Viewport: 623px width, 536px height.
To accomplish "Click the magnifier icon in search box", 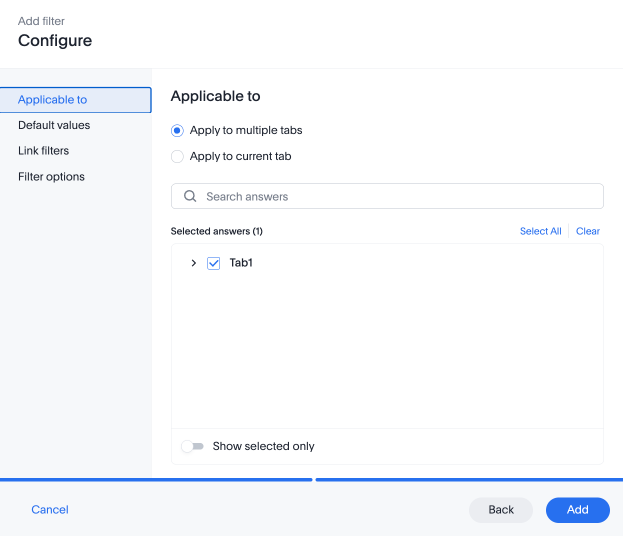I will 190,196.
